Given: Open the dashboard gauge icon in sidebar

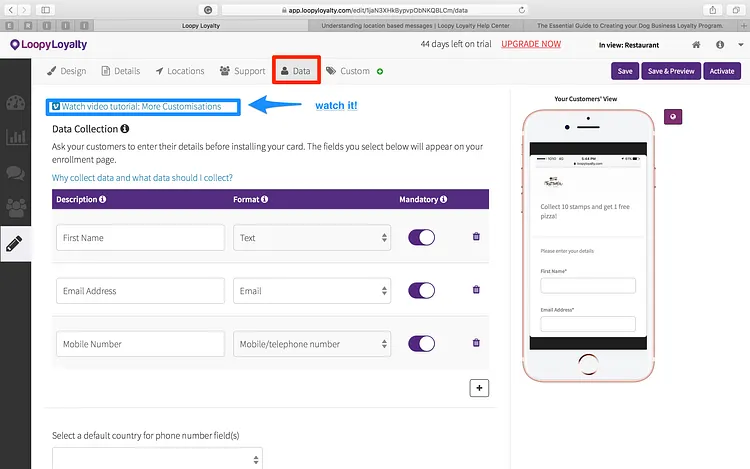Looking at the screenshot, I should (15, 103).
